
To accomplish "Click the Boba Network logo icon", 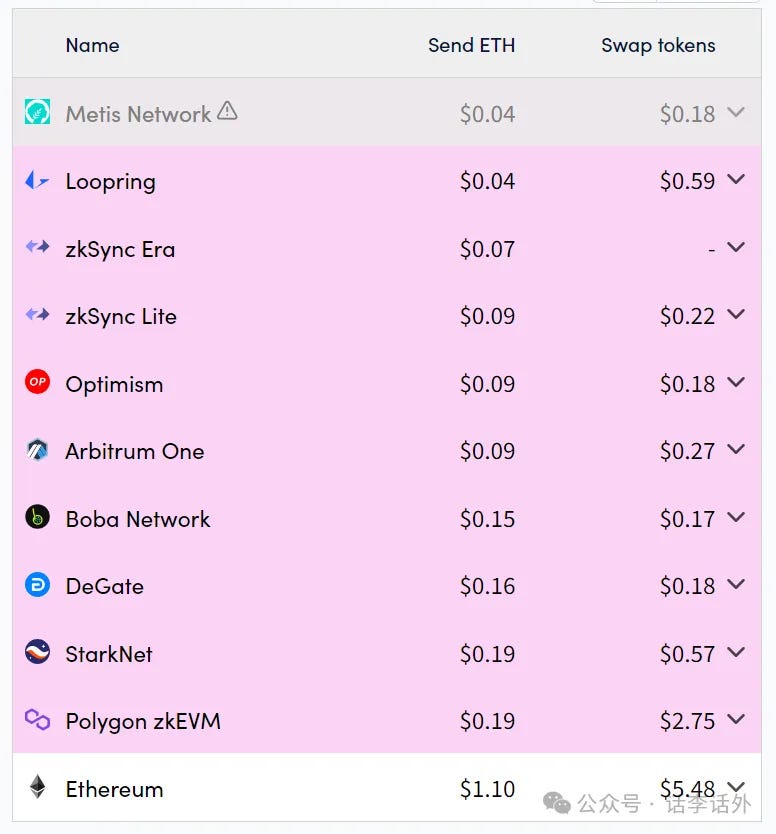I will [37, 518].
